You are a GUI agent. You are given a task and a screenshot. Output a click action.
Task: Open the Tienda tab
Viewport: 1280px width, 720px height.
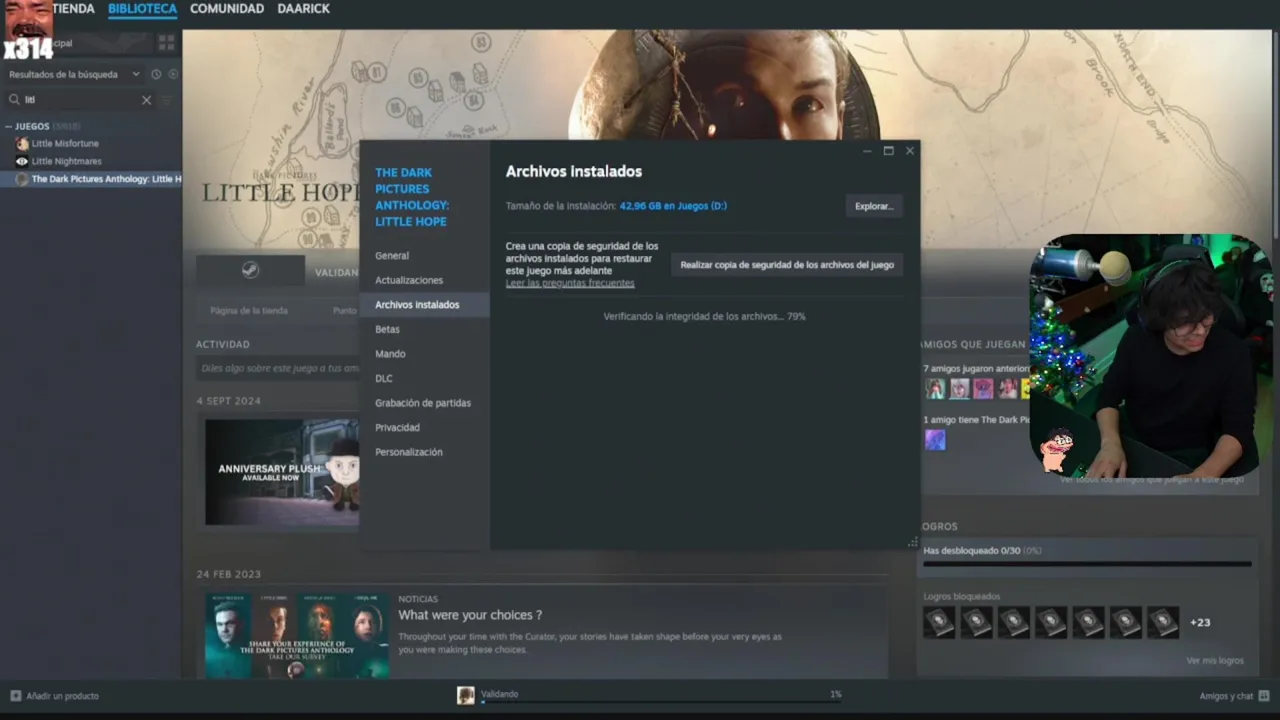click(73, 9)
